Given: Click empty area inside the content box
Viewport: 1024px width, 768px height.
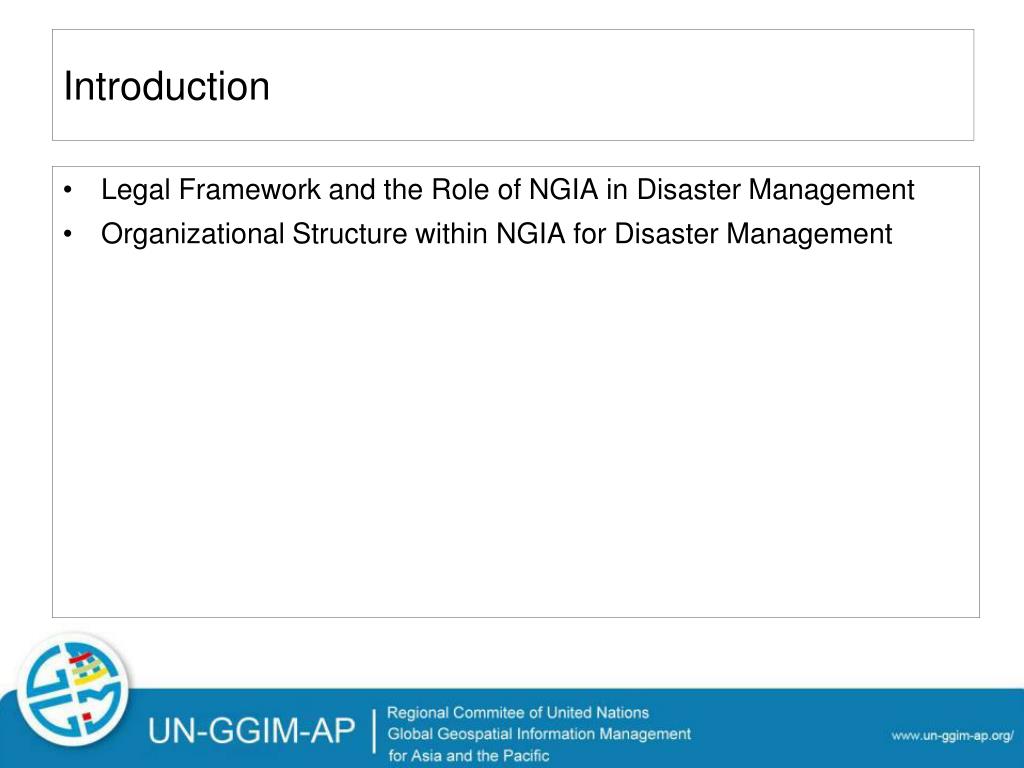Looking at the screenshot, I should click(516, 431).
